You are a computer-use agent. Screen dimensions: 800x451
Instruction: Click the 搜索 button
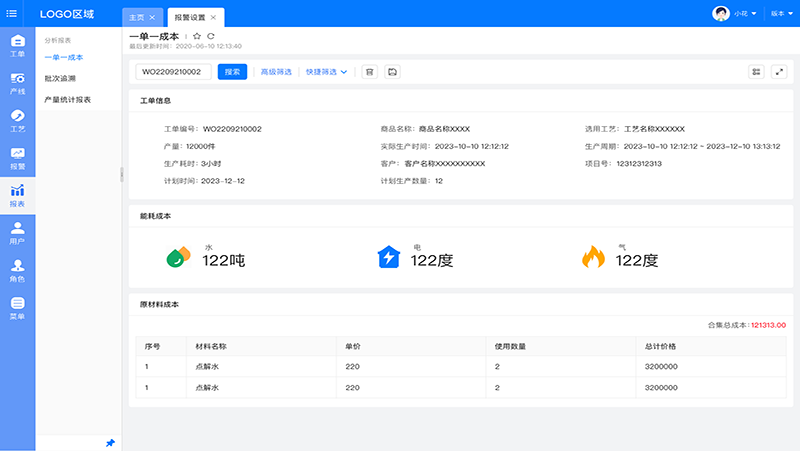(232, 72)
